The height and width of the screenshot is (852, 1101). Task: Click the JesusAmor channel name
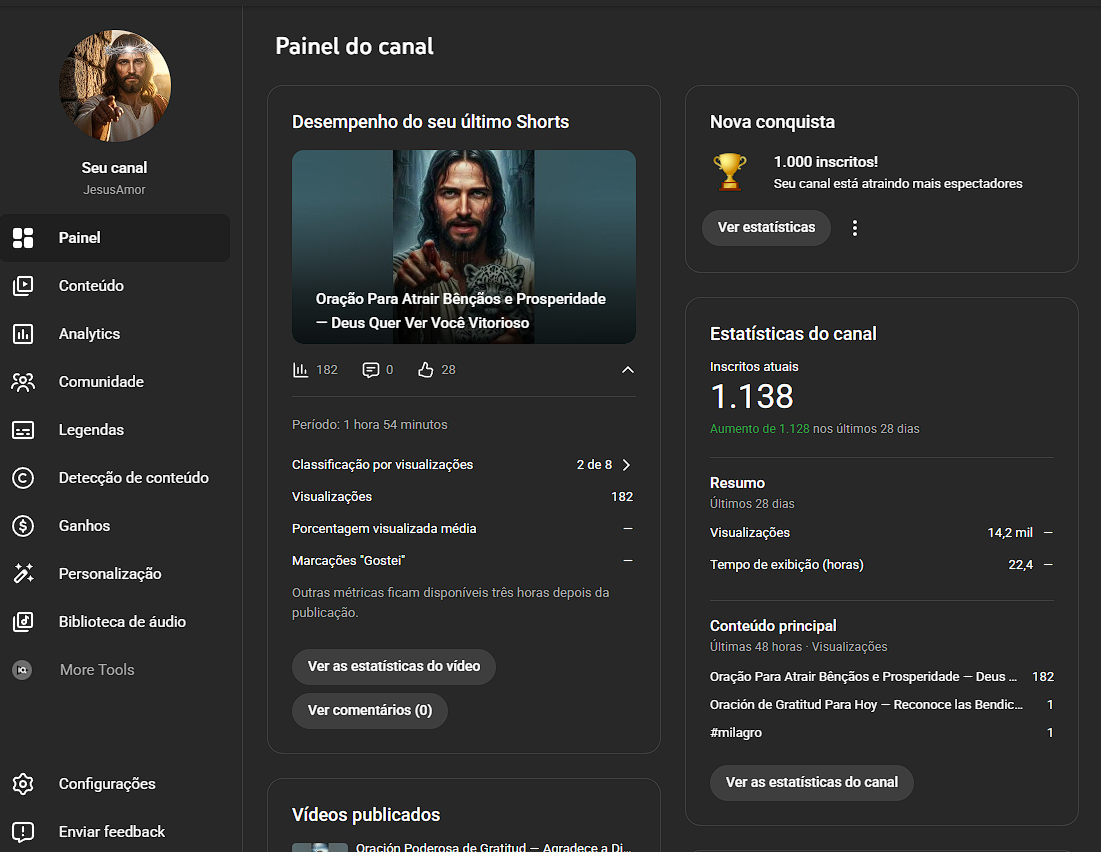click(x=114, y=190)
